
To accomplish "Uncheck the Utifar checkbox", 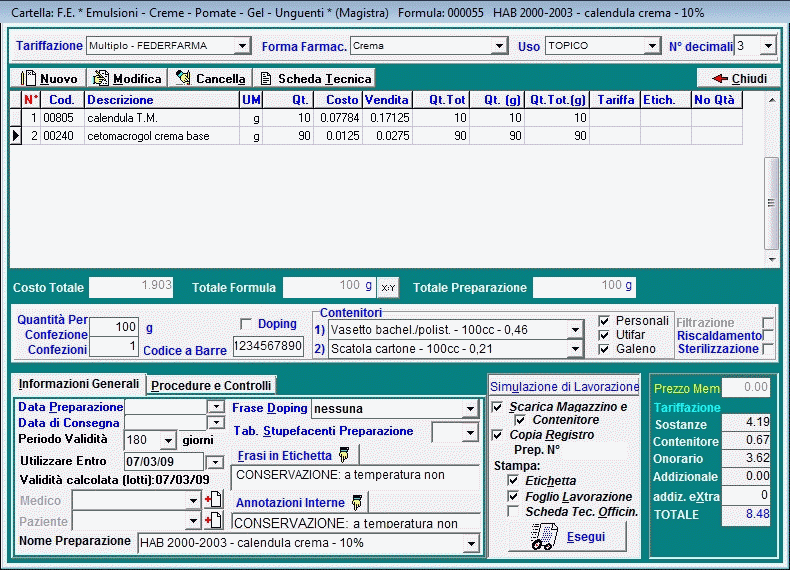I will [x=604, y=335].
